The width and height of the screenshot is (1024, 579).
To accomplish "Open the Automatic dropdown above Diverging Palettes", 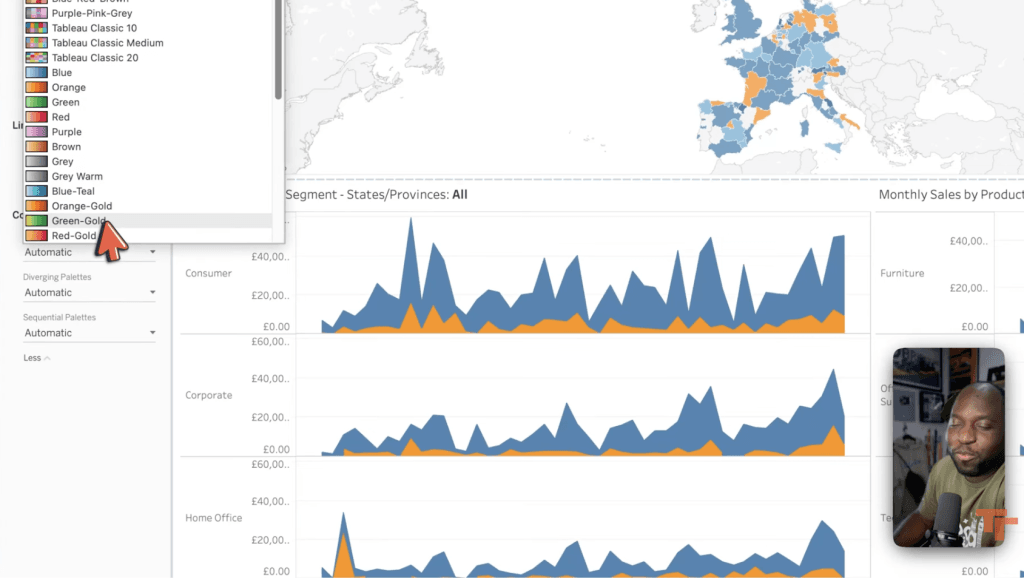I will click(90, 253).
